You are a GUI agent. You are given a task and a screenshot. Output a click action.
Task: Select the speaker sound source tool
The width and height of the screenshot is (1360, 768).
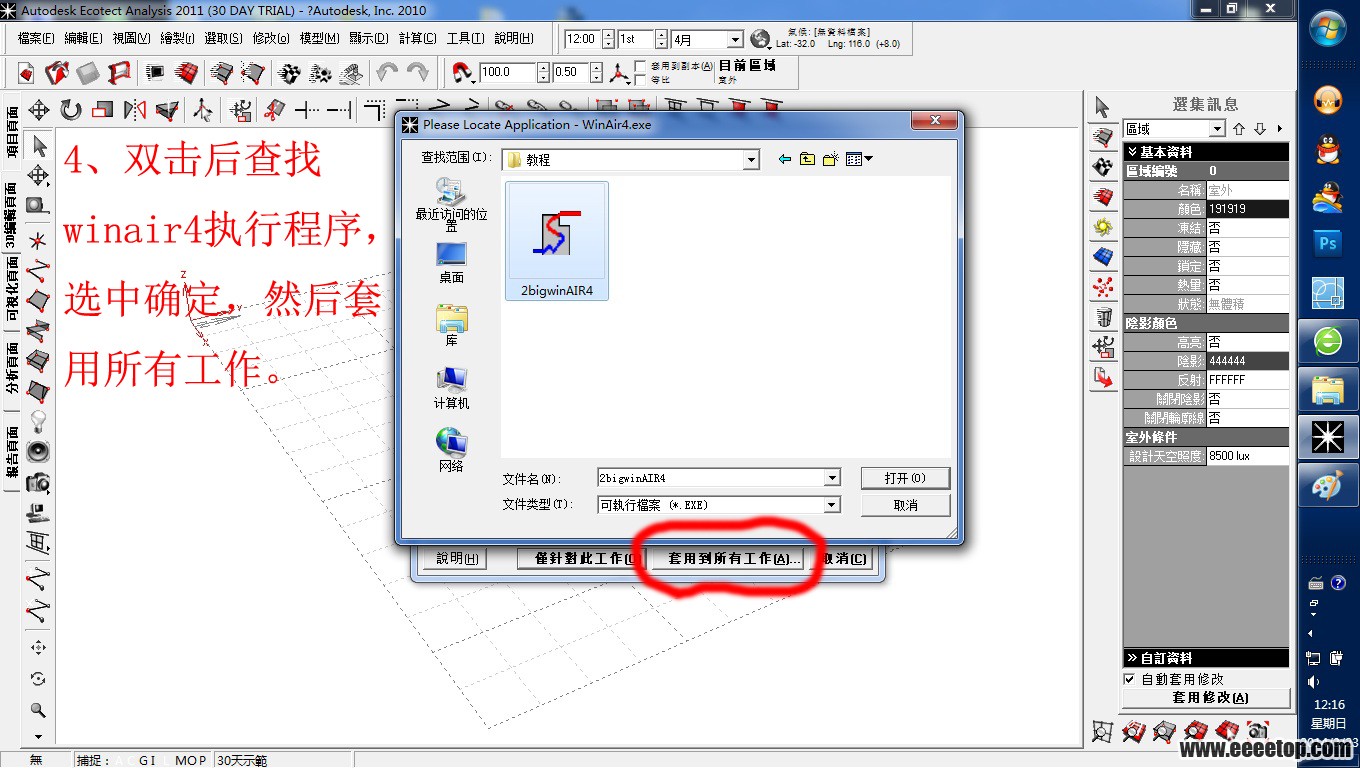tap(38, 451)
